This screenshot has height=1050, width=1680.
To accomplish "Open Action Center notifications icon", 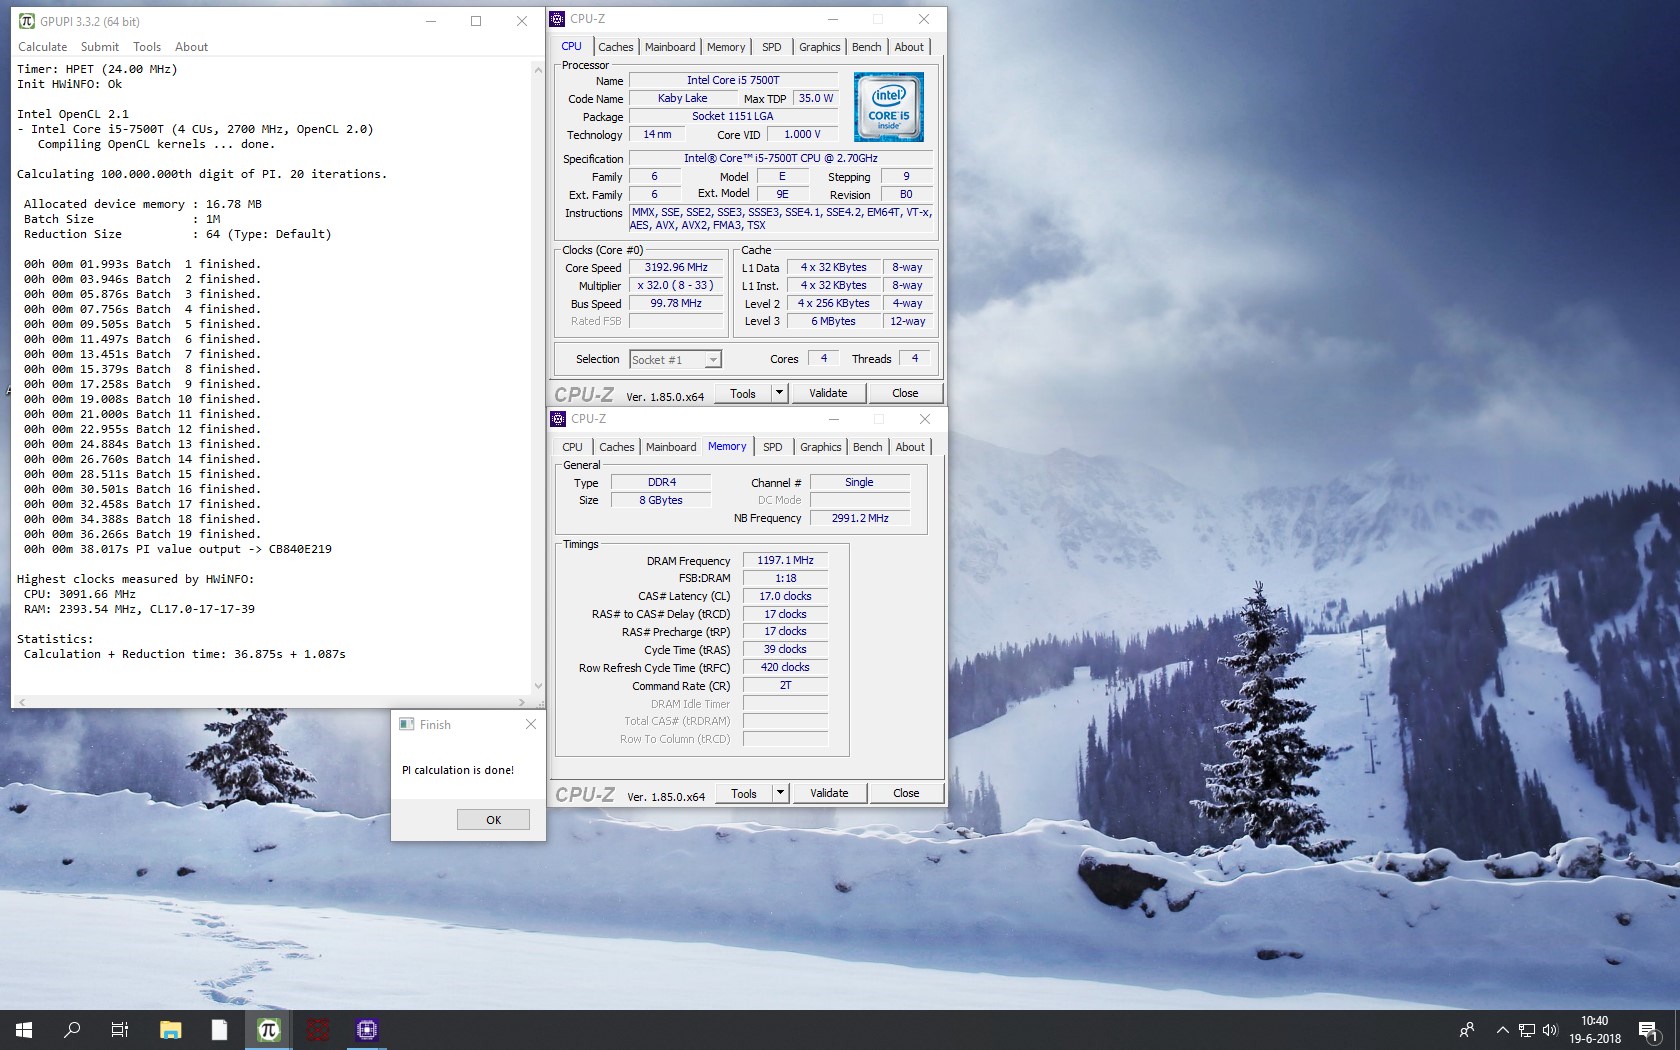I will (x=1649, y=1030).
